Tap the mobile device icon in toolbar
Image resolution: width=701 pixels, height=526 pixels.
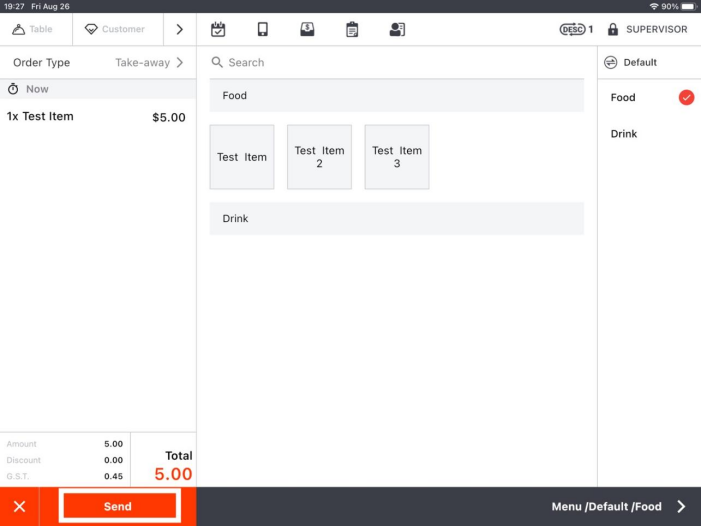click(x=263, y=29)
